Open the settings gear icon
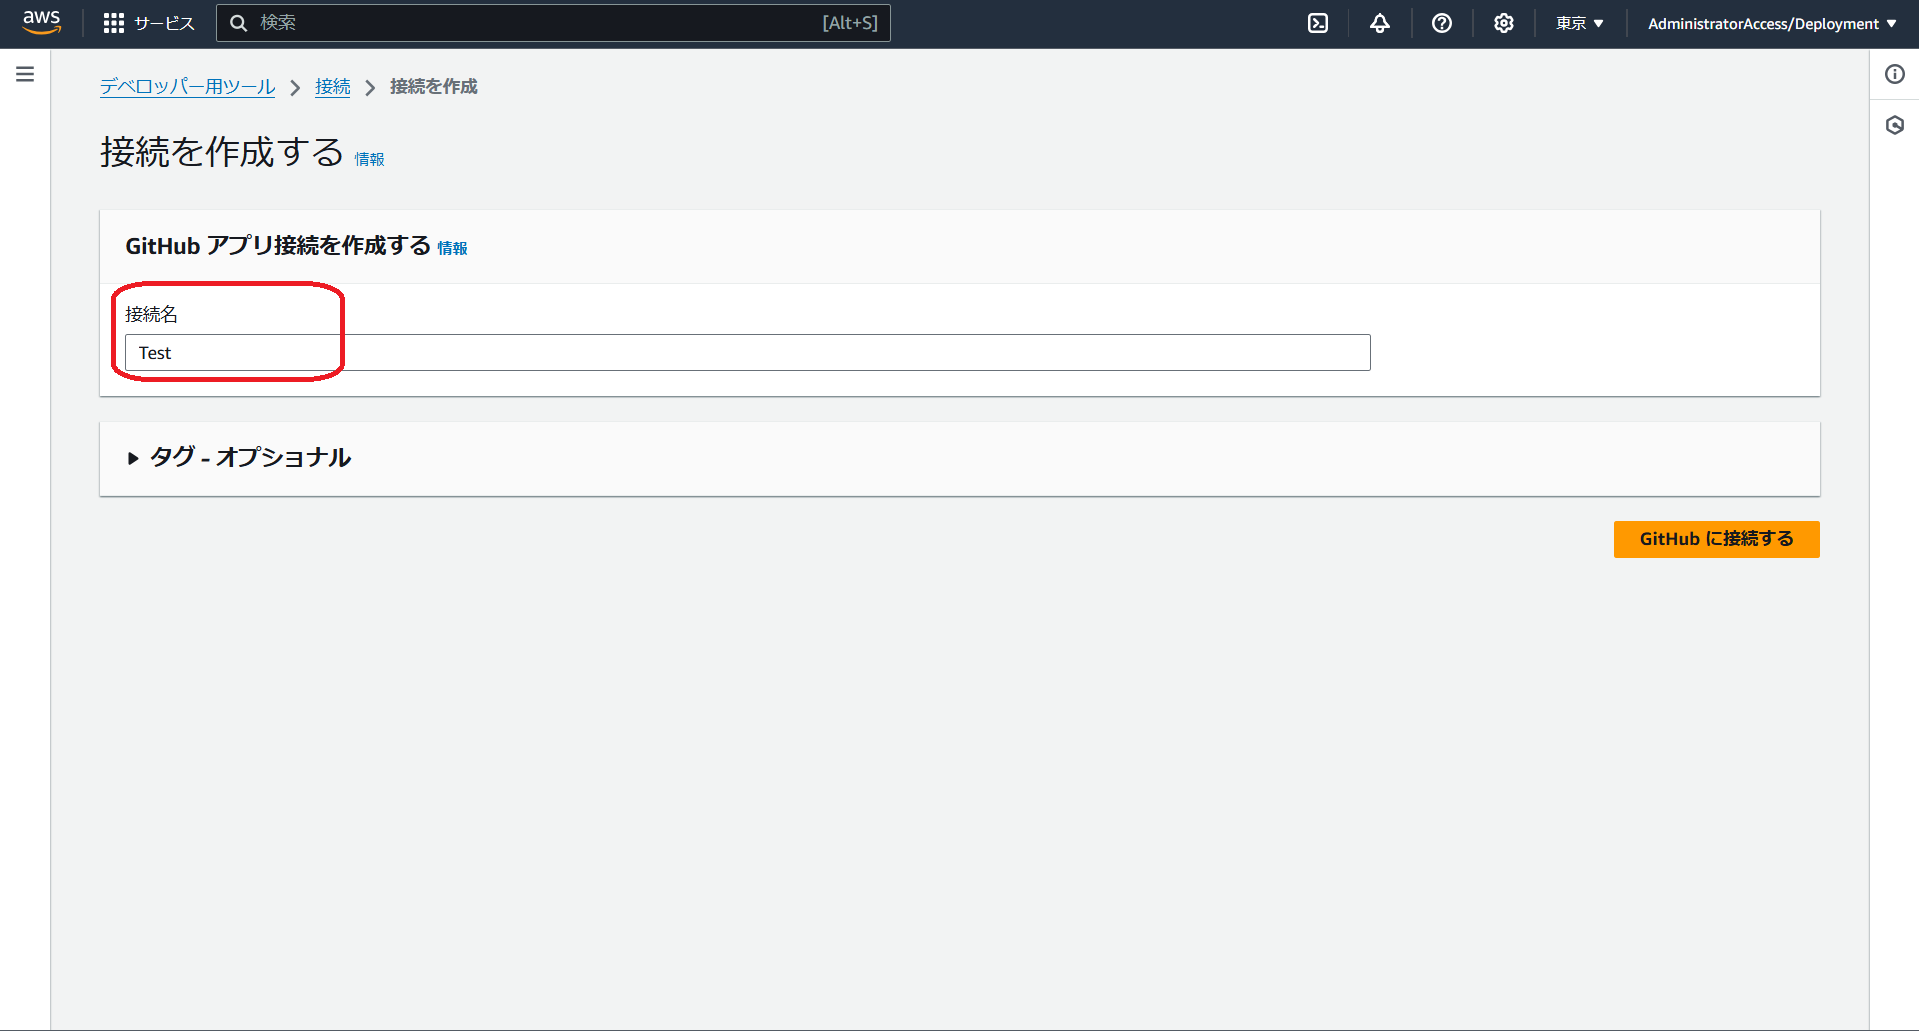The image size is (1919, 1031). pyautogui.click(x=1504, y=23)
